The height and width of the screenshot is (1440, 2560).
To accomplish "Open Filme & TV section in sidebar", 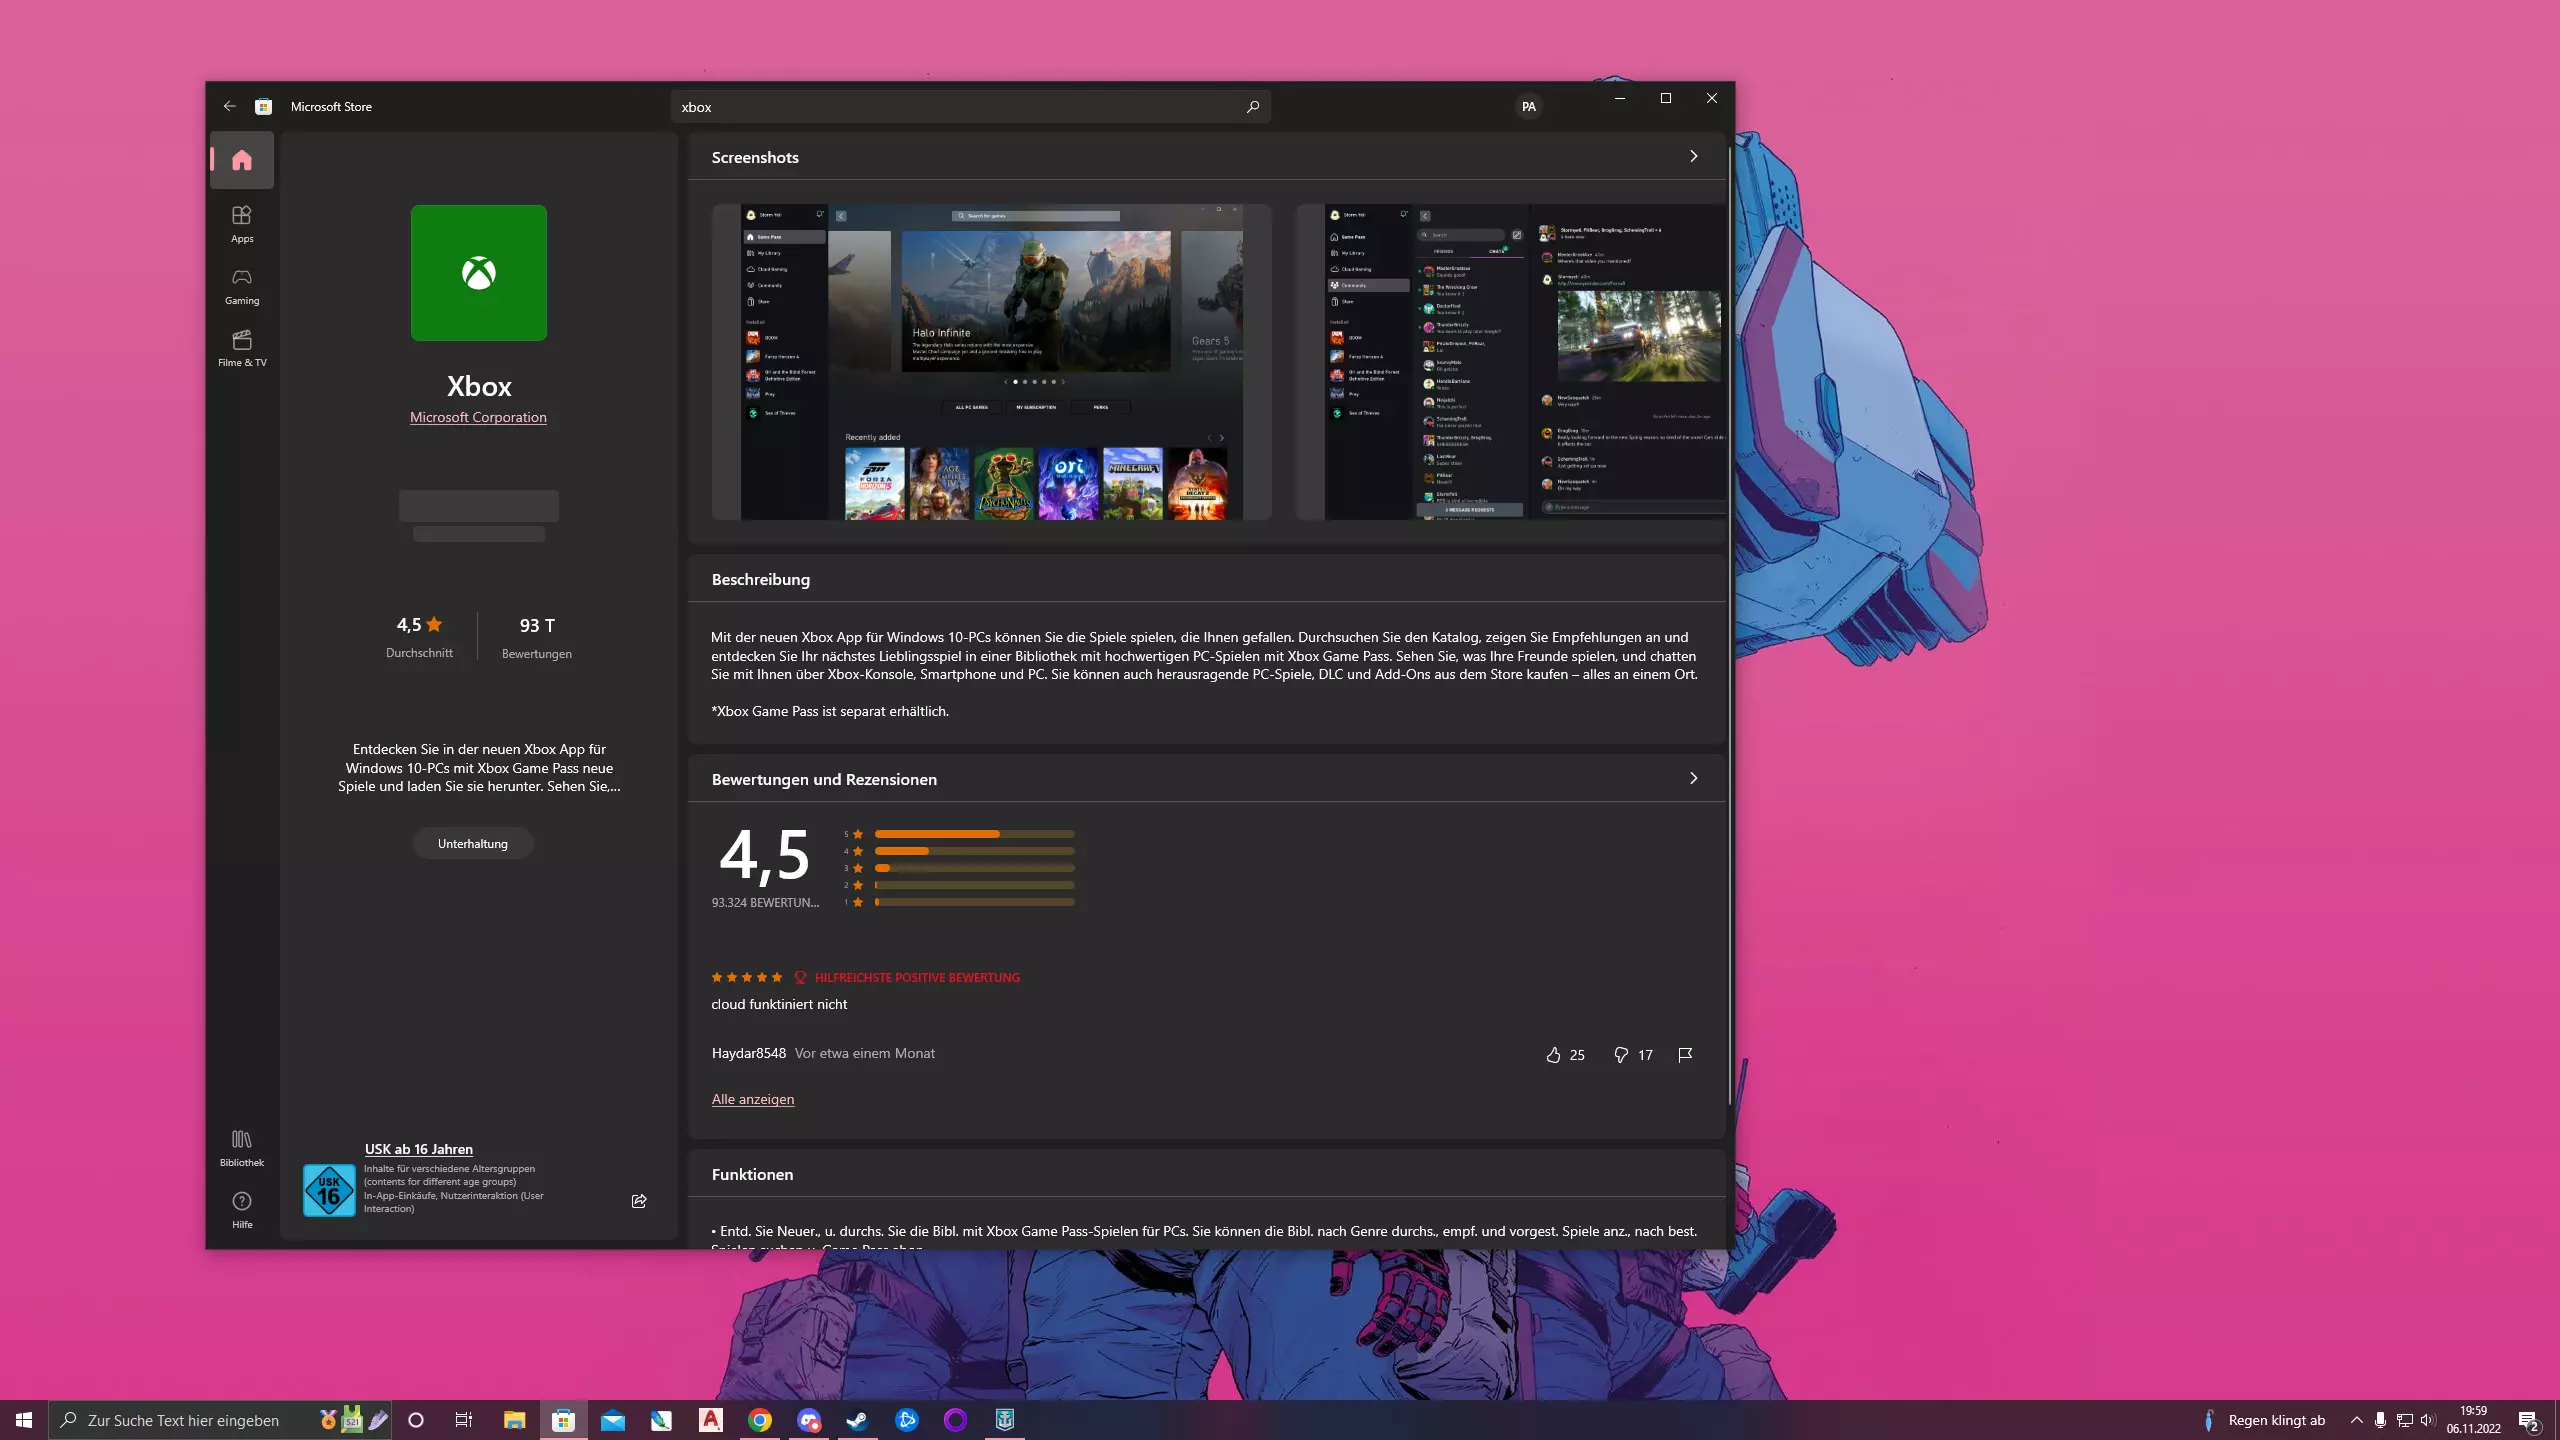I will pyautogui.click(x=242, y=348).
